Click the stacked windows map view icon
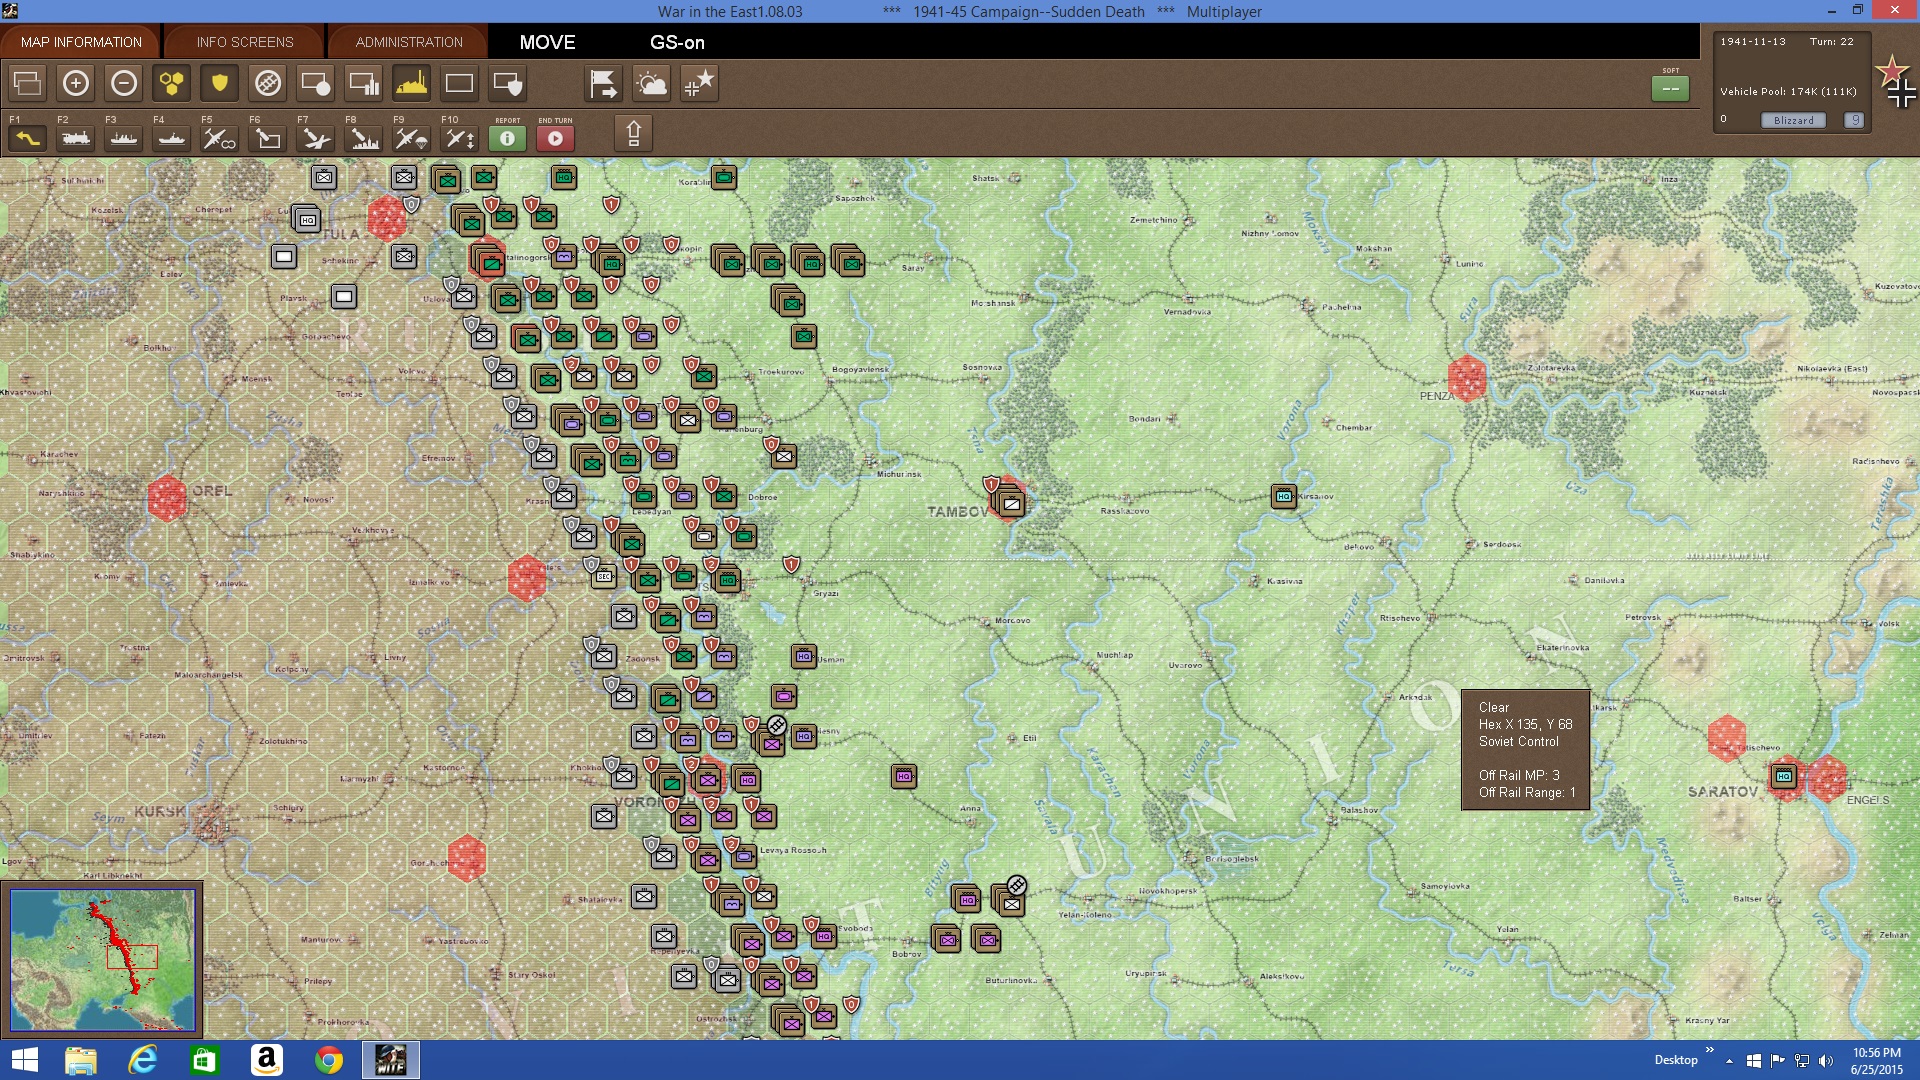 click(27, 83)
